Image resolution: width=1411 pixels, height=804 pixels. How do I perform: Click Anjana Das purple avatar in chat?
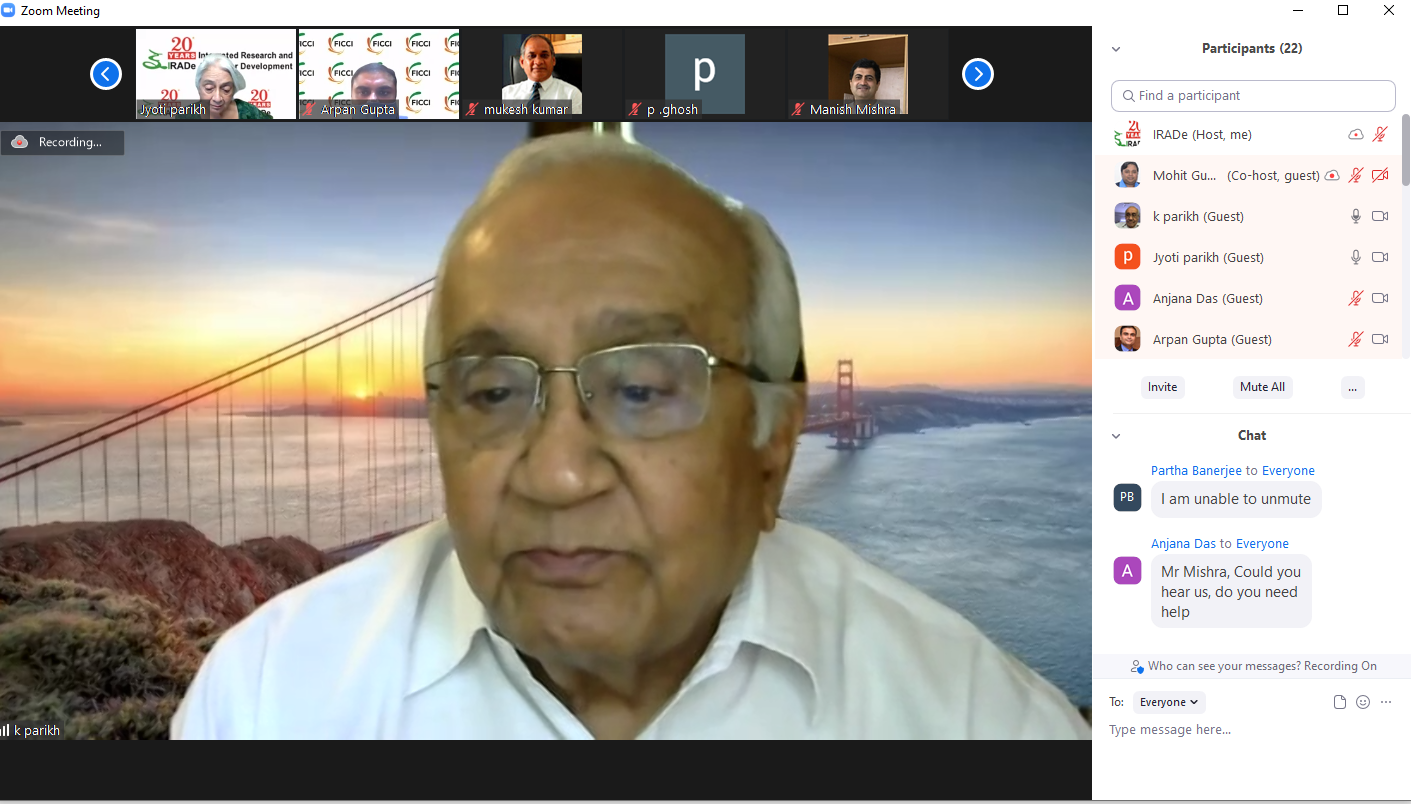(x=1127, y=571)
